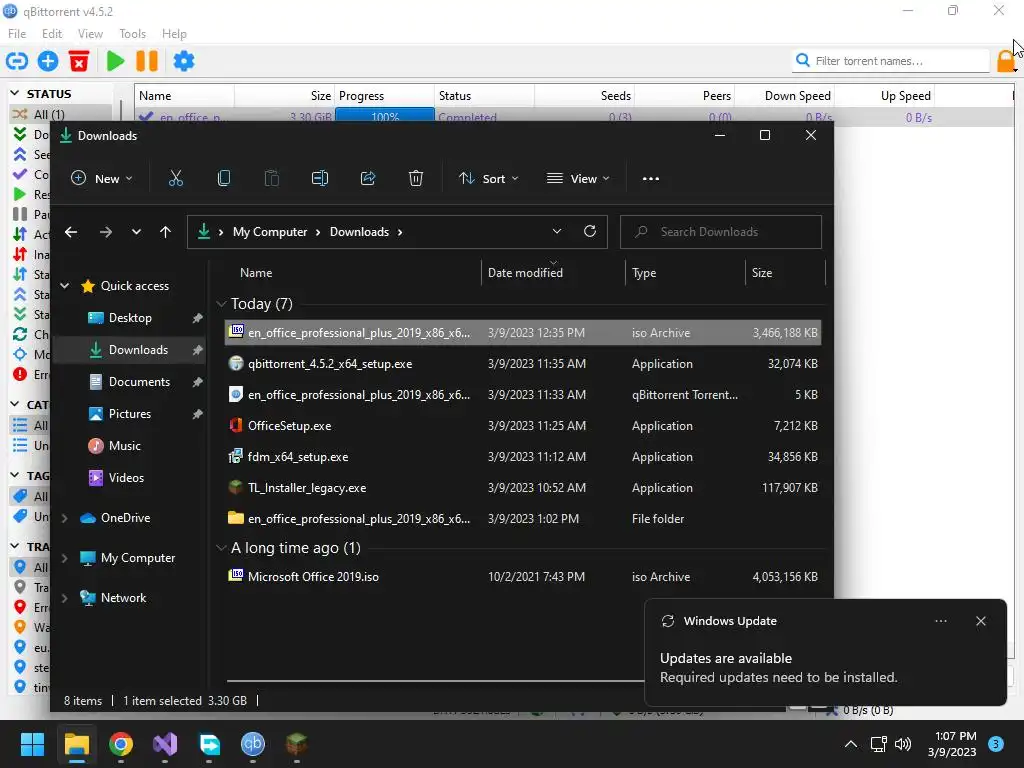The width and height of the screenshot is (1024, 768).
Task: Click Copy icon in Explorer toolbar
Action: click(224, 178)
